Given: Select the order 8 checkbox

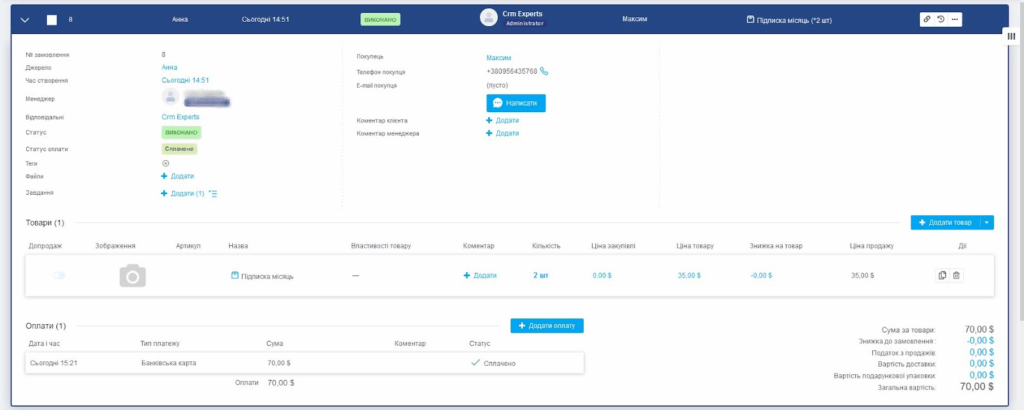Looking at the screenshot, I should coord(52,19).
